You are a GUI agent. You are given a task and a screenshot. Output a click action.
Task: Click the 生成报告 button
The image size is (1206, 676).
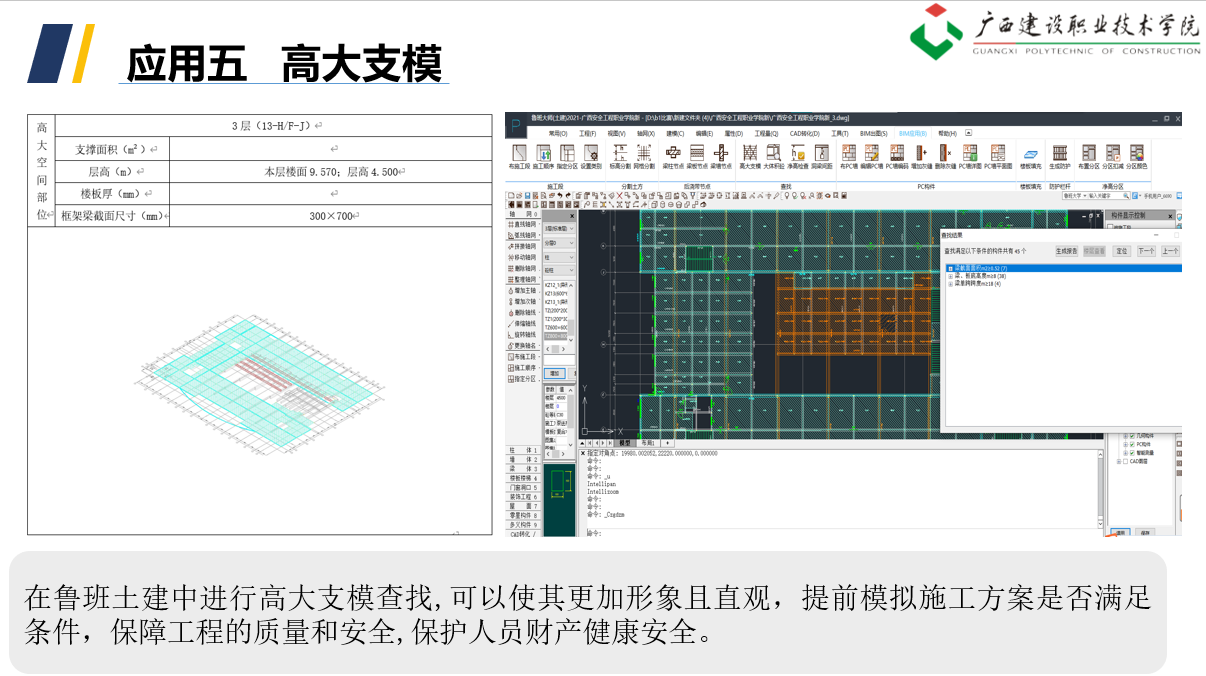(1066, 251)
